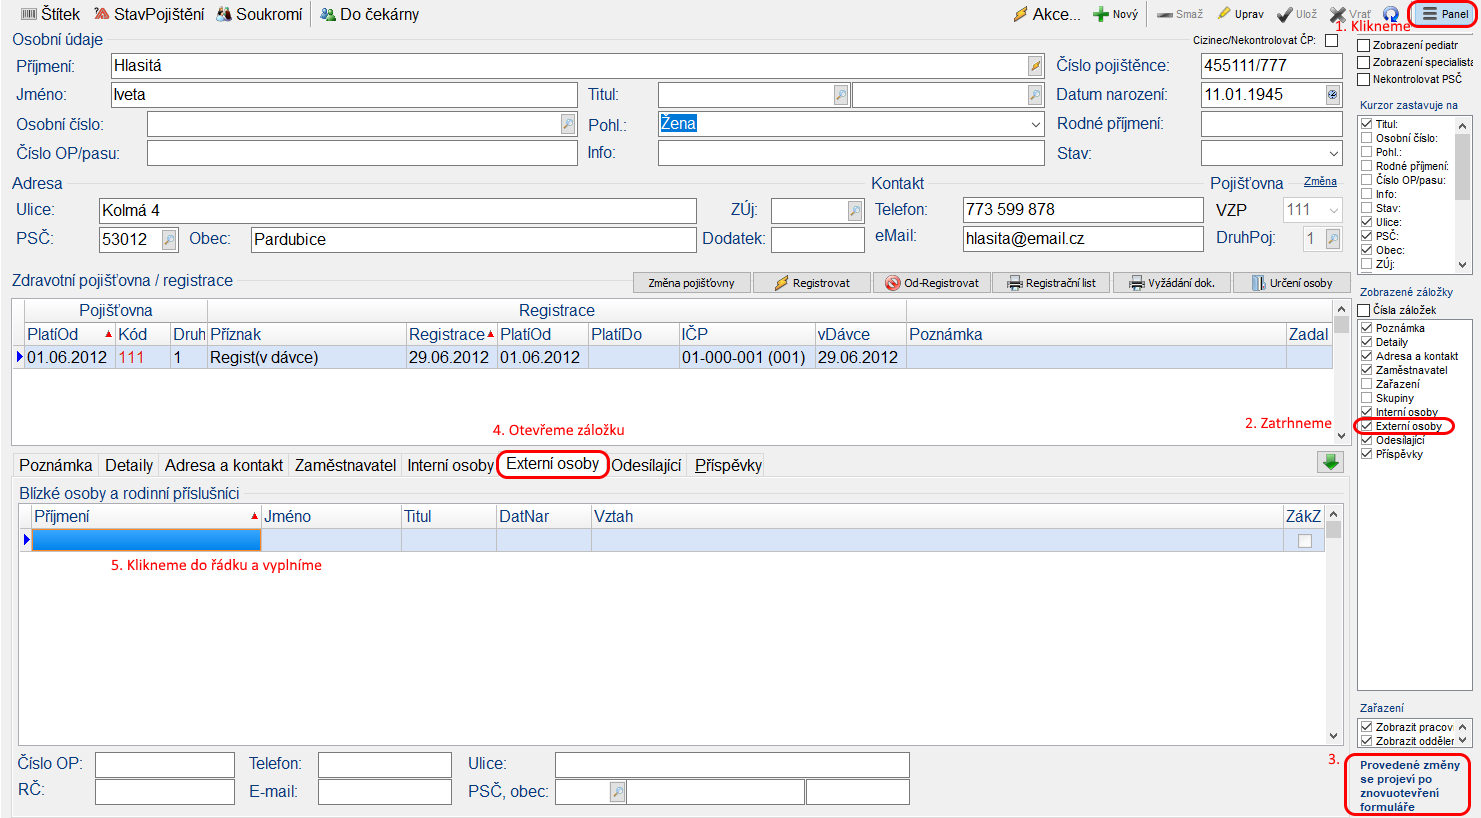Check the Zobrazení pediatr option
1481x818 pixels.
[x=1363, y=46]
